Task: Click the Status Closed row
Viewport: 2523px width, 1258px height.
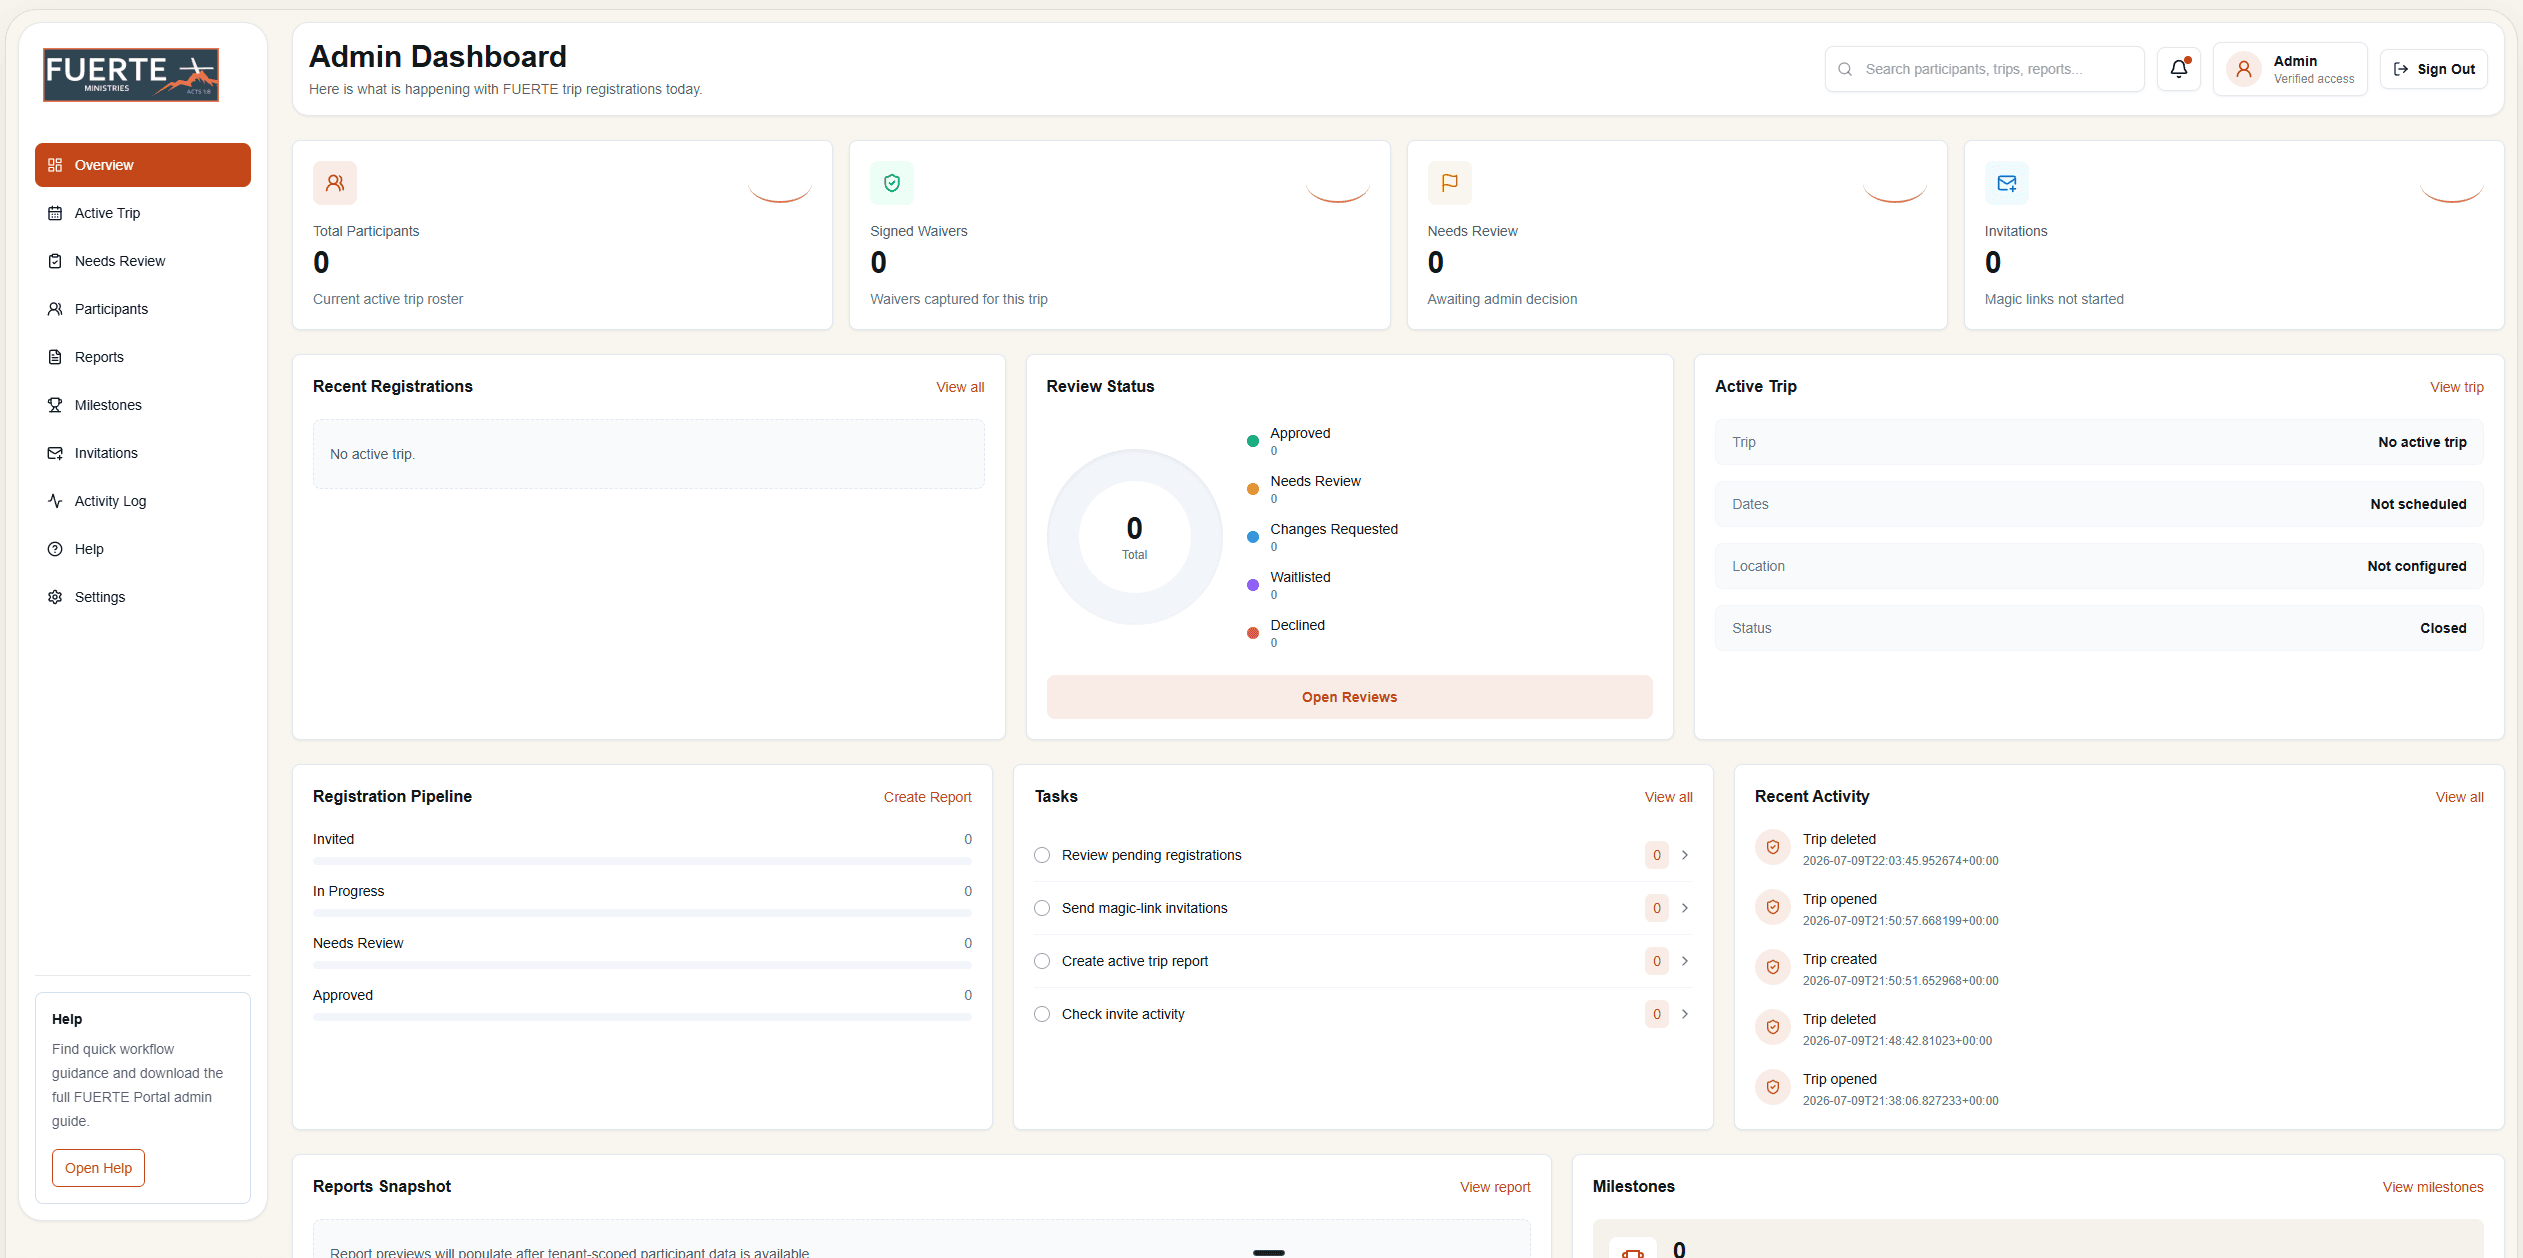Action: click(x=2099, y=628)
